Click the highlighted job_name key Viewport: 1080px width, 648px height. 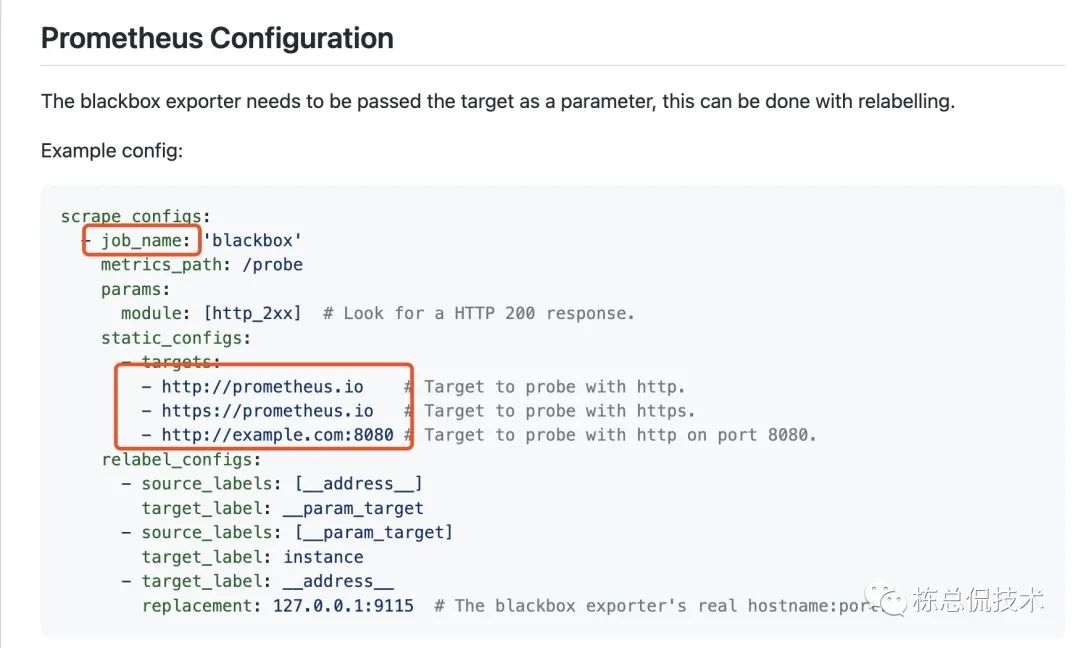(144, 241)
